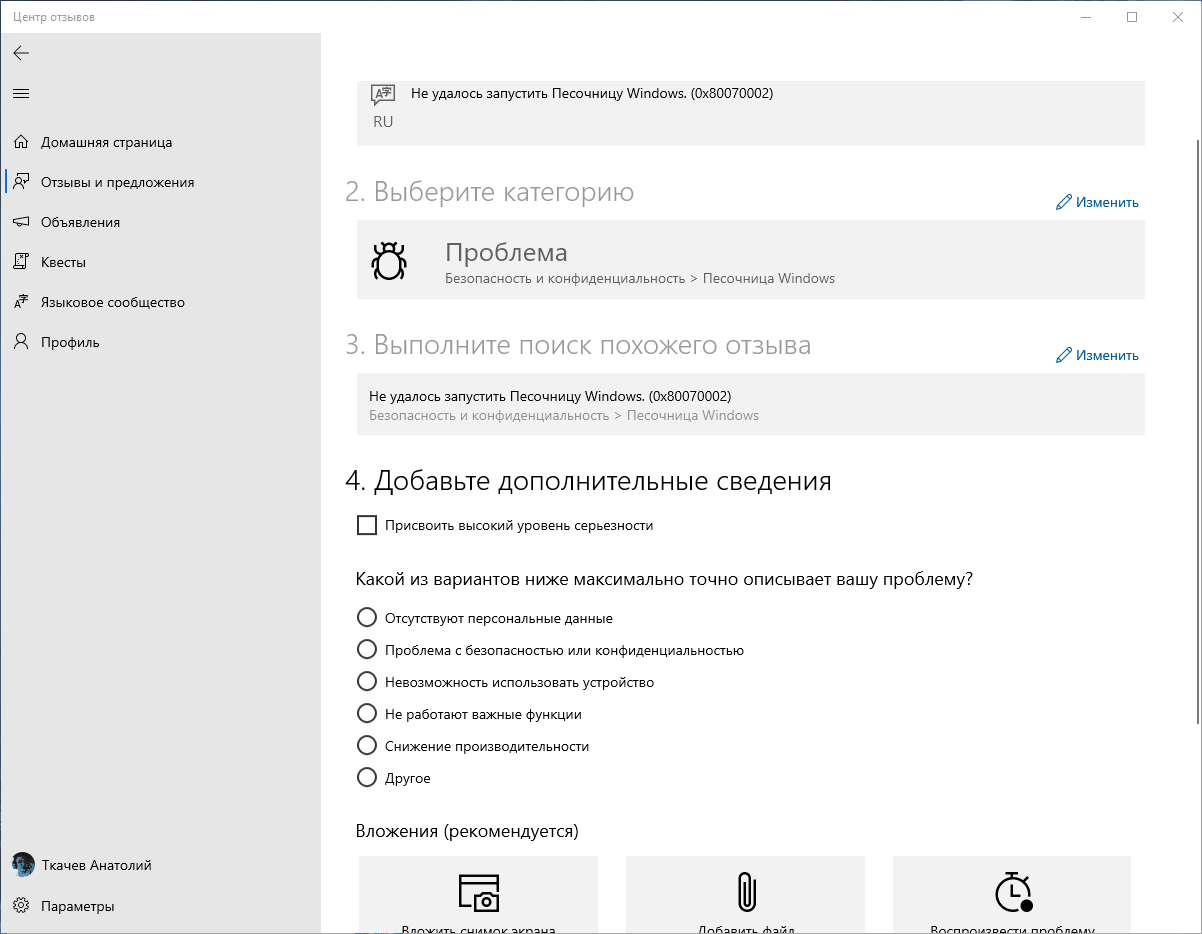
Task: Open the Профиль page
Action: pos(160,342)
